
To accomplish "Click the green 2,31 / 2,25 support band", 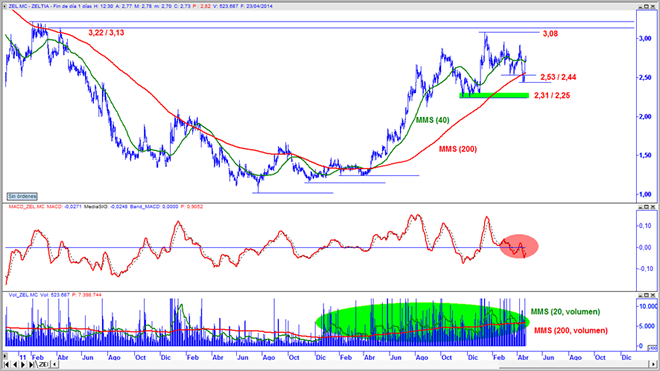I will click(x=494, y=96).
